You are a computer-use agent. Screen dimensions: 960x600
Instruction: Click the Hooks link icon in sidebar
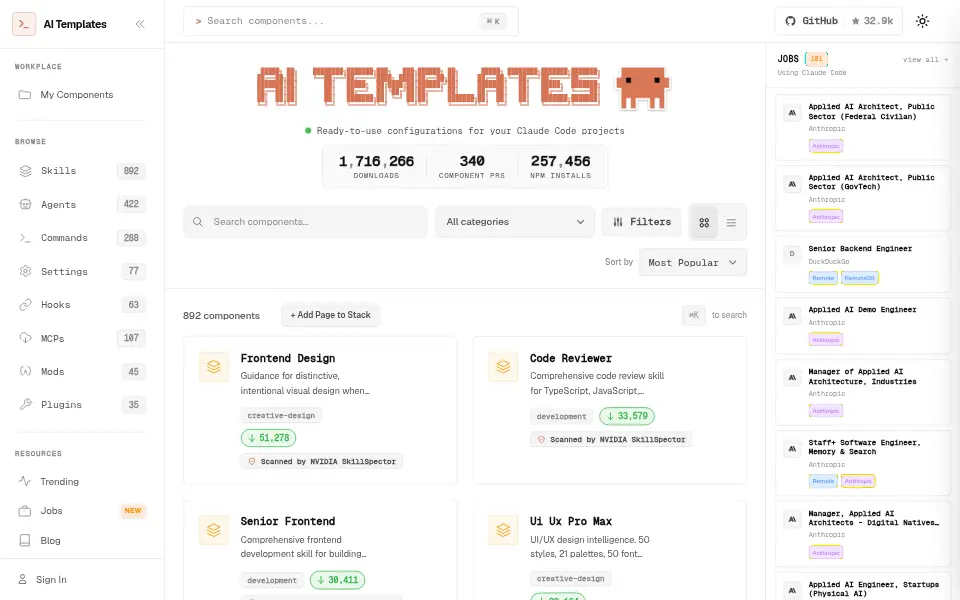pyautogui.click(x=25, y=304)
